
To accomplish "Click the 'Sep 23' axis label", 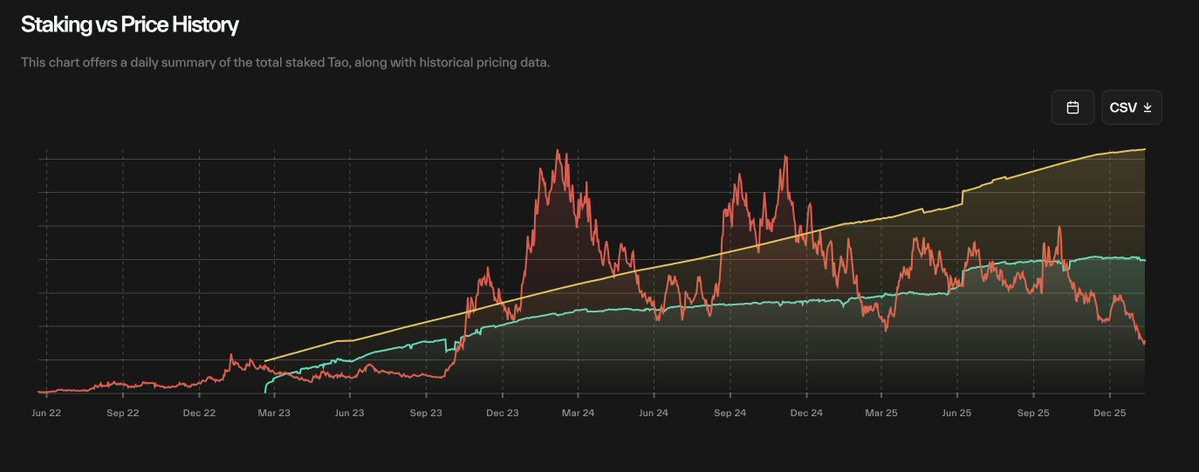I will pos(426,412).
